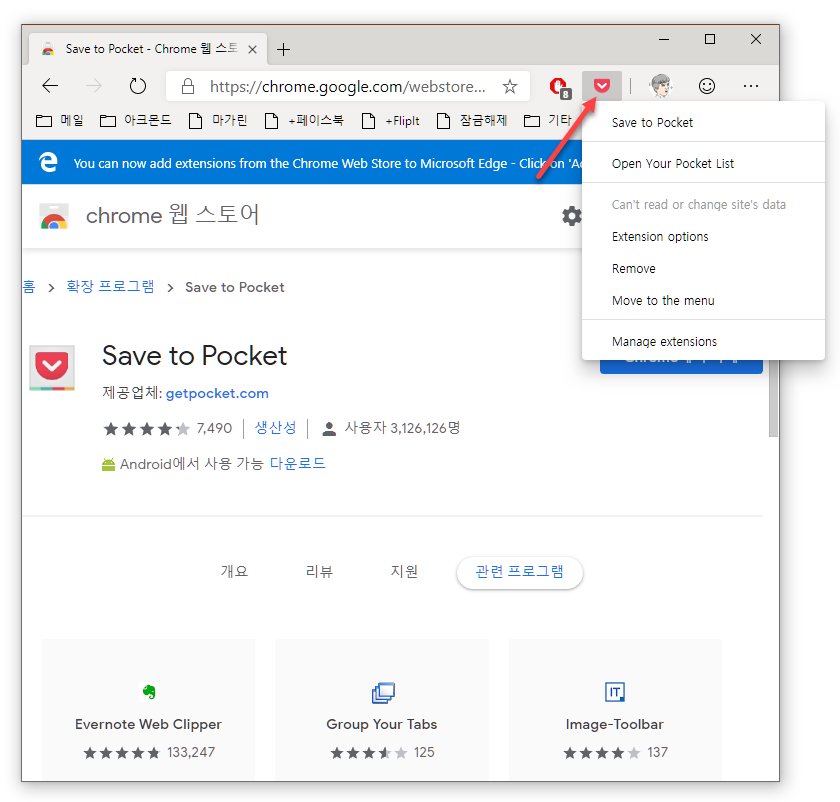Image resolution: width=840 pixels, height=802 pixels.
Task: Click the Android 다운로드 link
Action: click(297, 463)
